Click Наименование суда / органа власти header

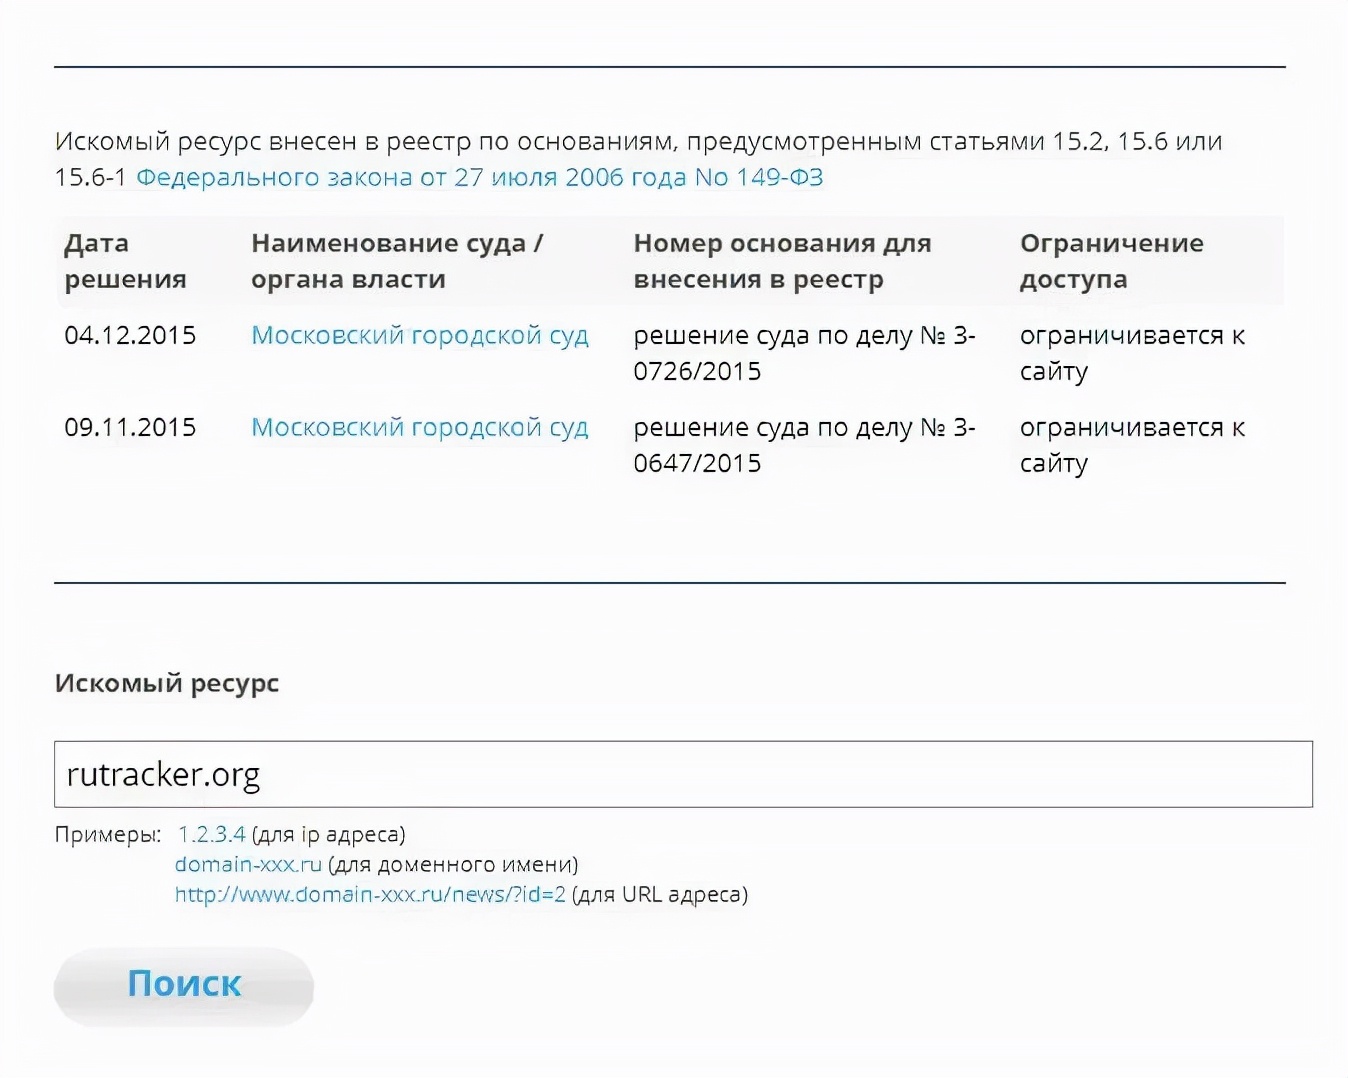pos(397,261)
